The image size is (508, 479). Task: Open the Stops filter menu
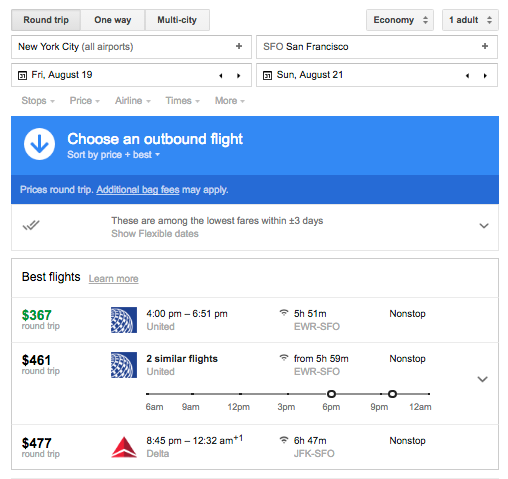38,101
